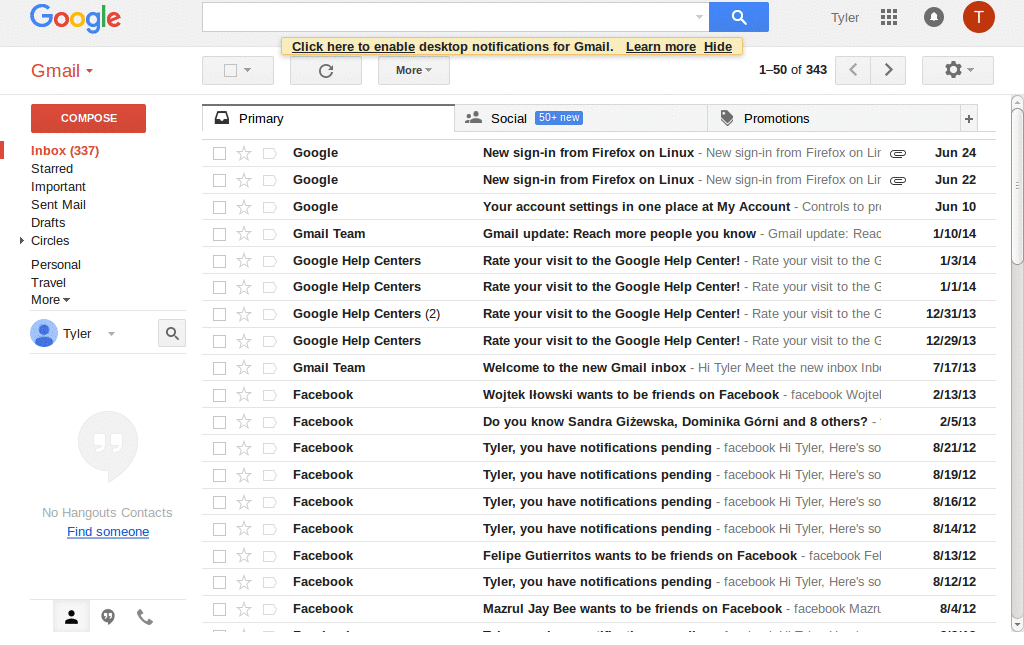
Task: Click the Tyler Hangouts profile picture
Action: point(44,334)
